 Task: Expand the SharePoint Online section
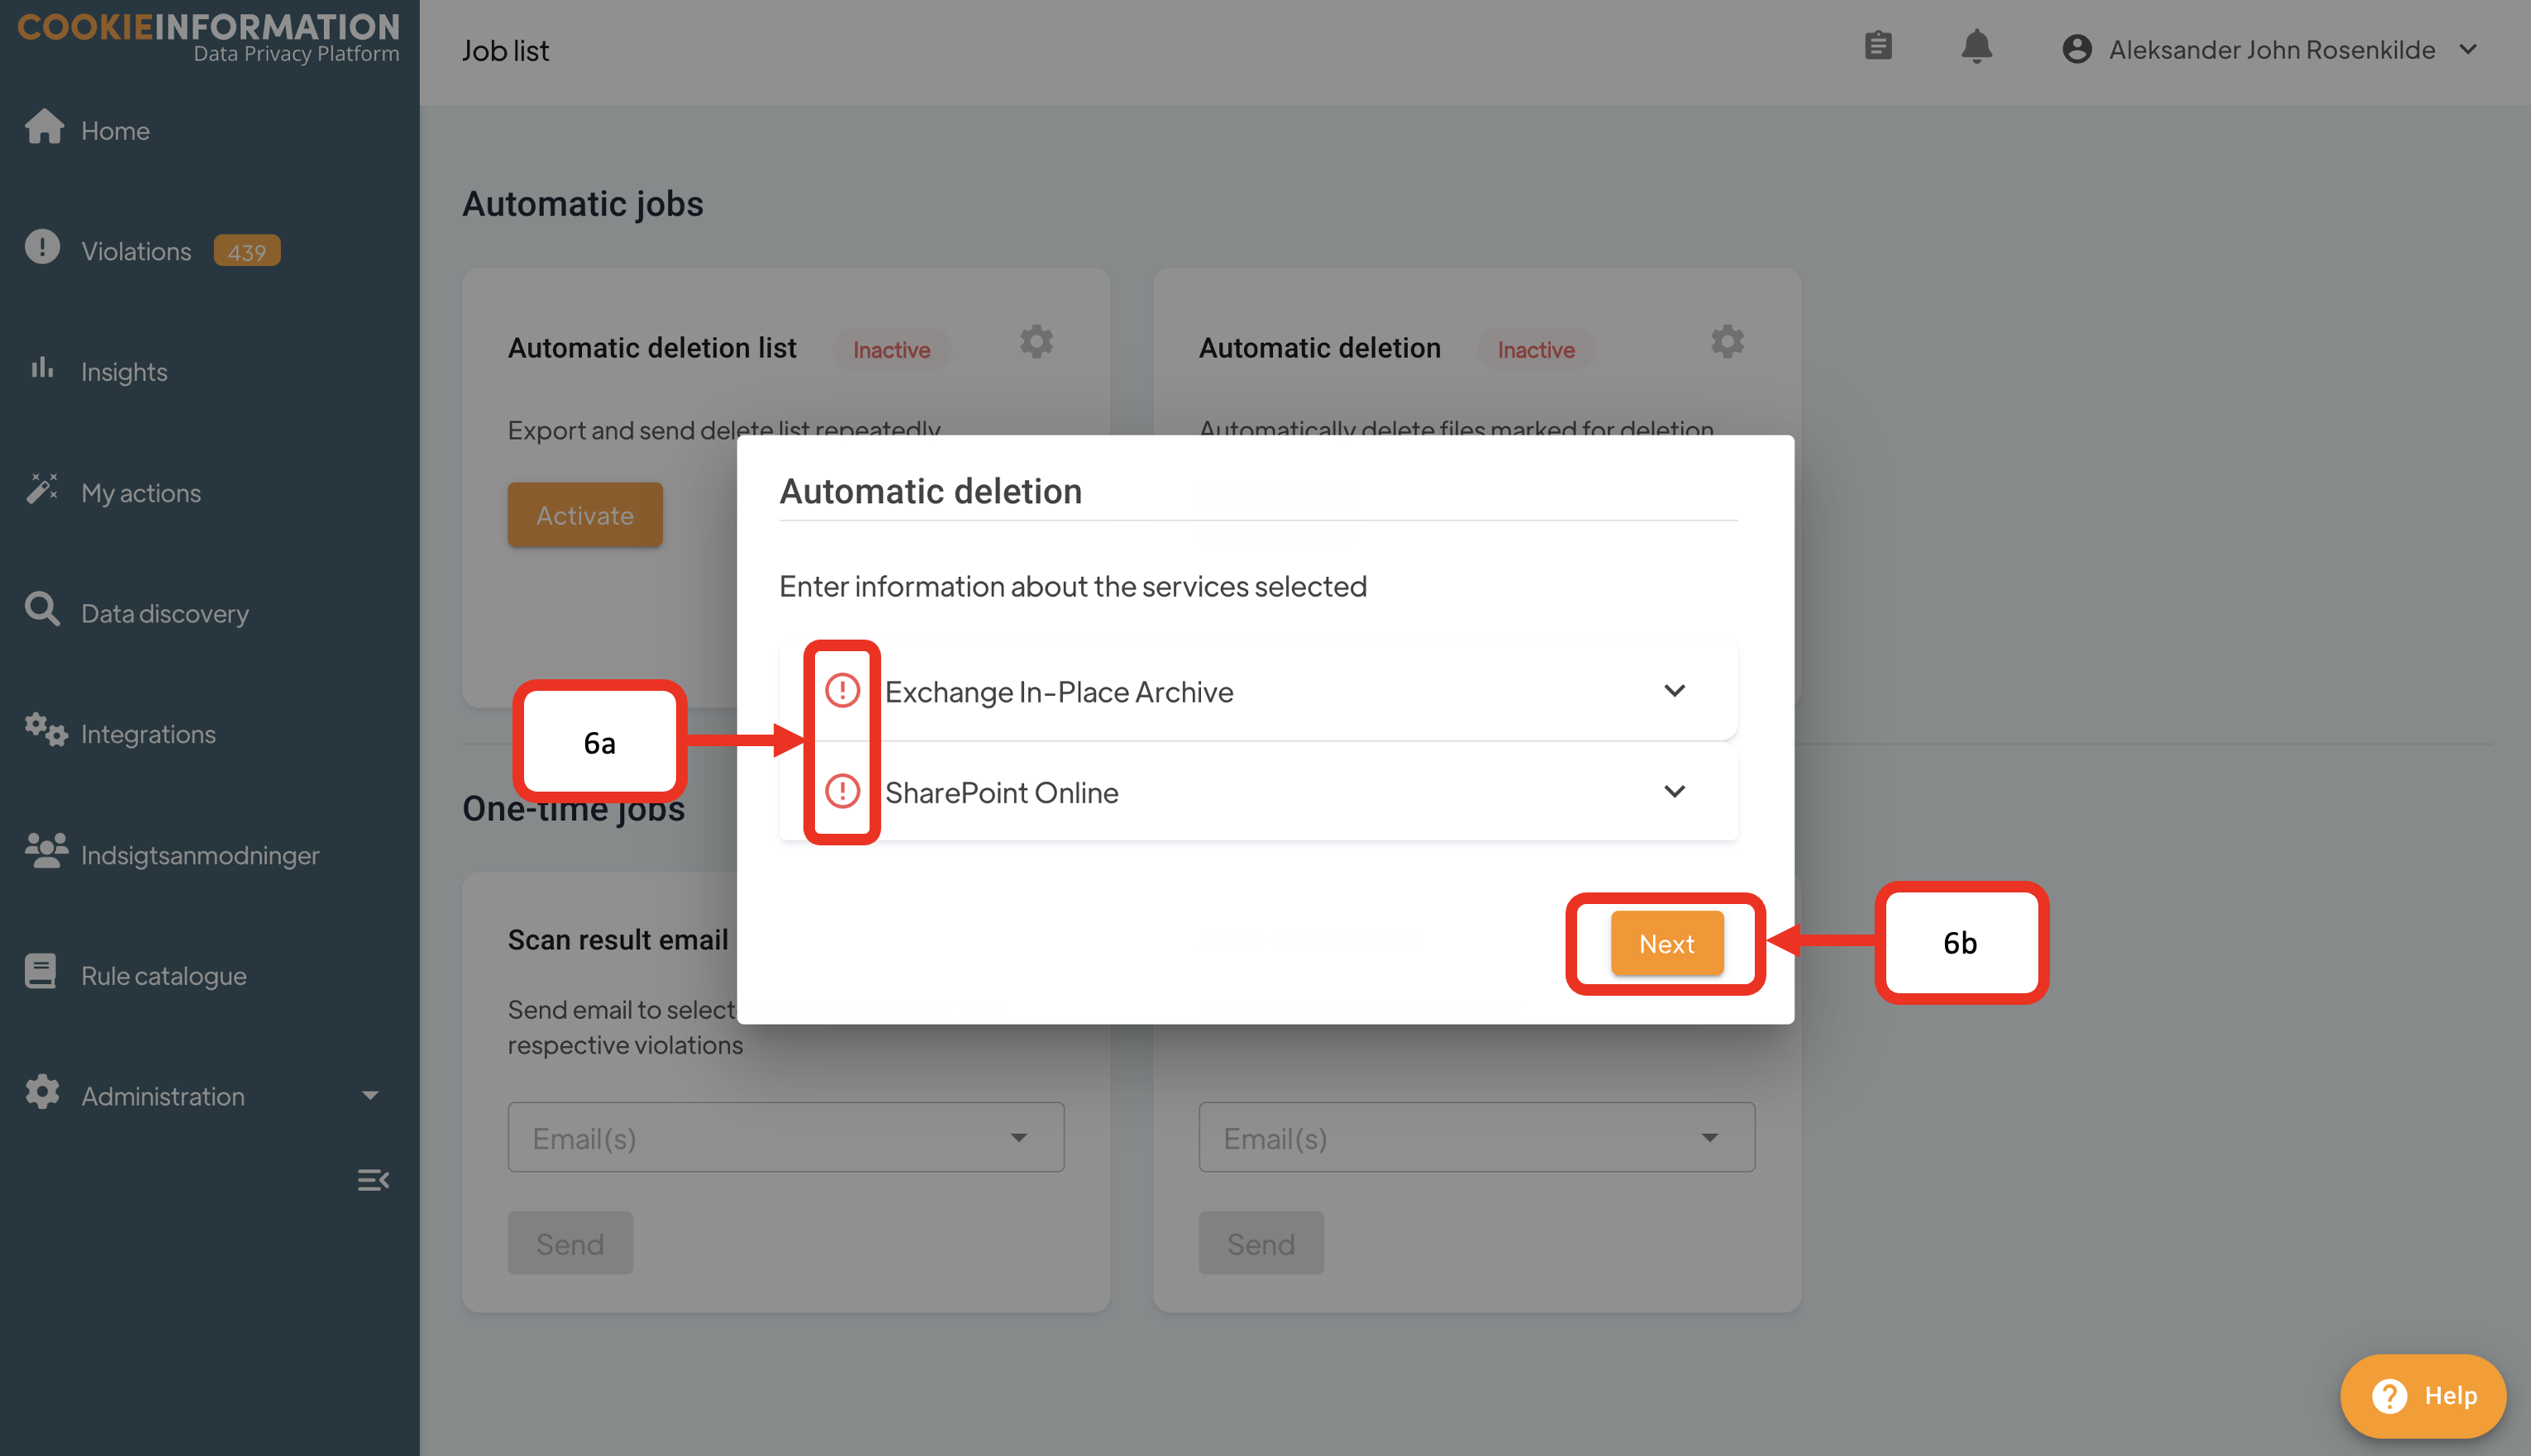(1674, 791)
